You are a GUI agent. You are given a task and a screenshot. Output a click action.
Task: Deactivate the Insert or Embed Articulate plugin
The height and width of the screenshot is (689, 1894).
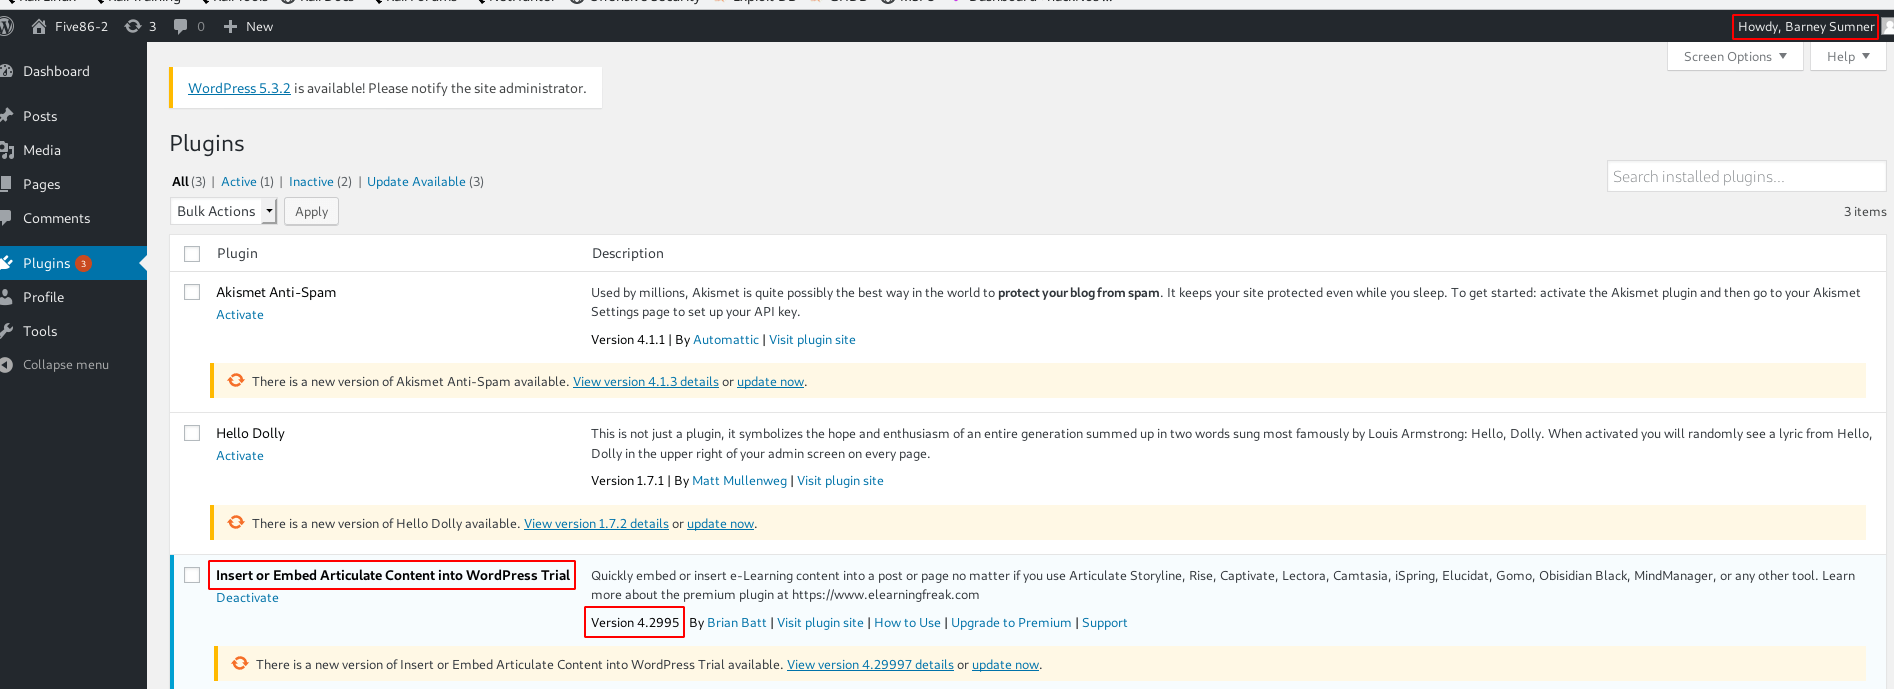click(x=247, y=598)
